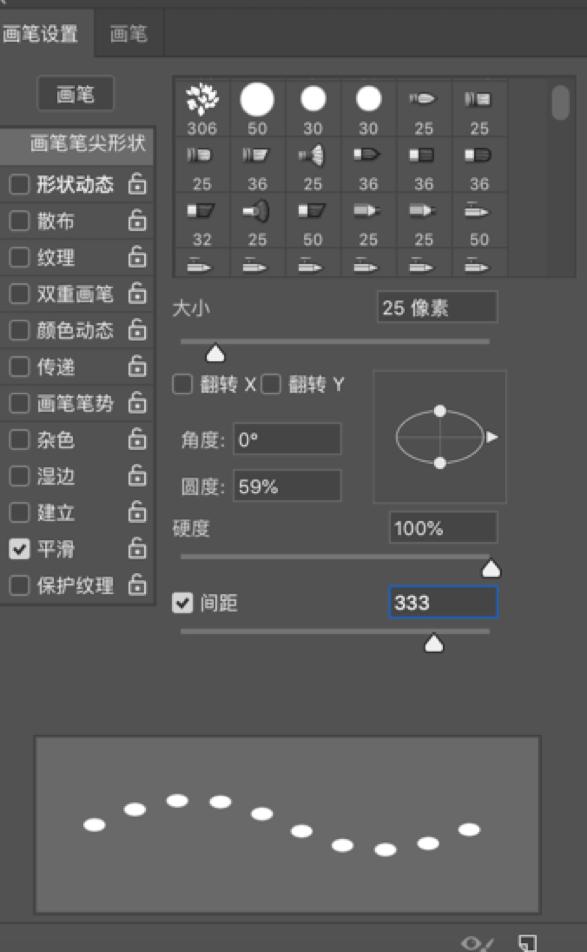Click the 角度 angle field showing 0°
Screen dimensions: 587x952
(x=287, y=438)
